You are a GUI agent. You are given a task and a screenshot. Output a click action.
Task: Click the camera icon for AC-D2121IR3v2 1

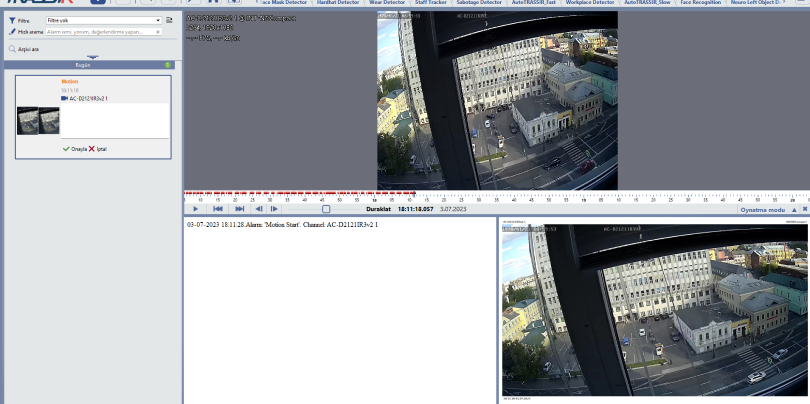click(x=64, y=98)
